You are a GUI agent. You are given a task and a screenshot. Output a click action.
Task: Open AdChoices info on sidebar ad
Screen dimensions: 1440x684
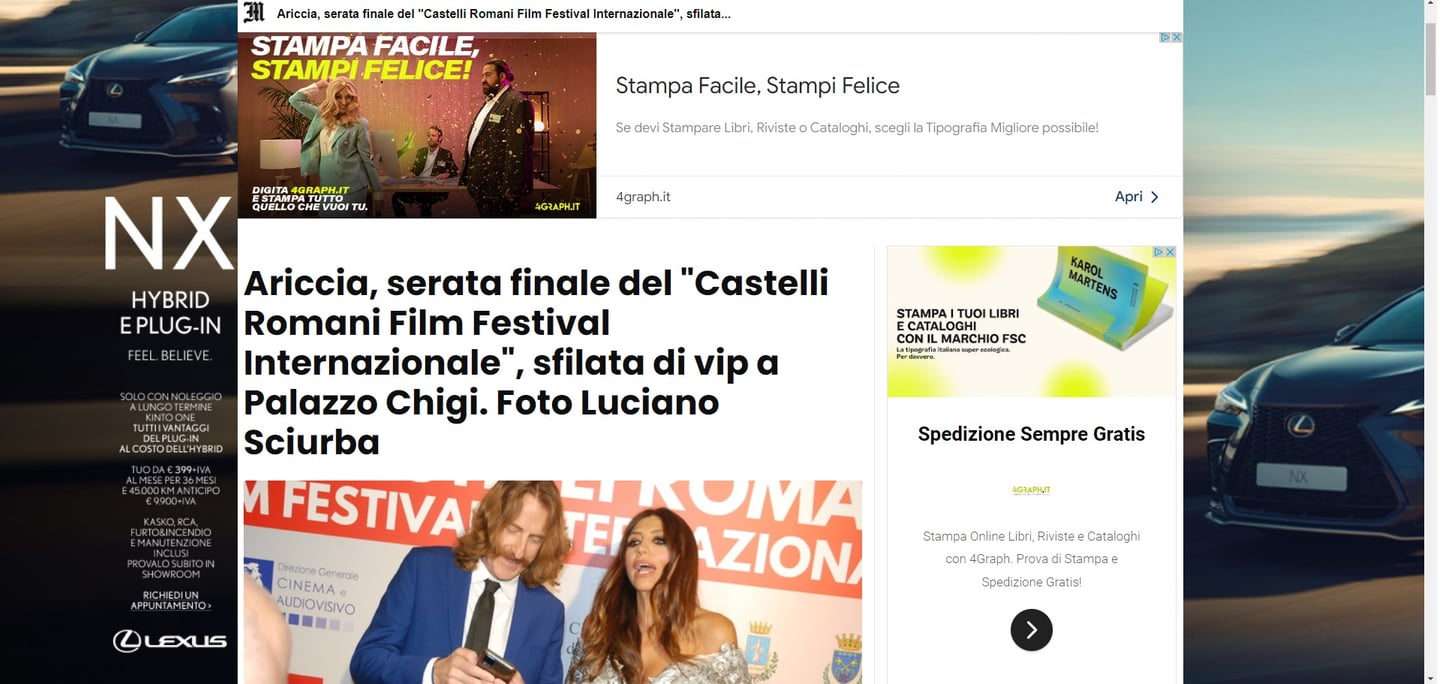tap(1159, 252)
